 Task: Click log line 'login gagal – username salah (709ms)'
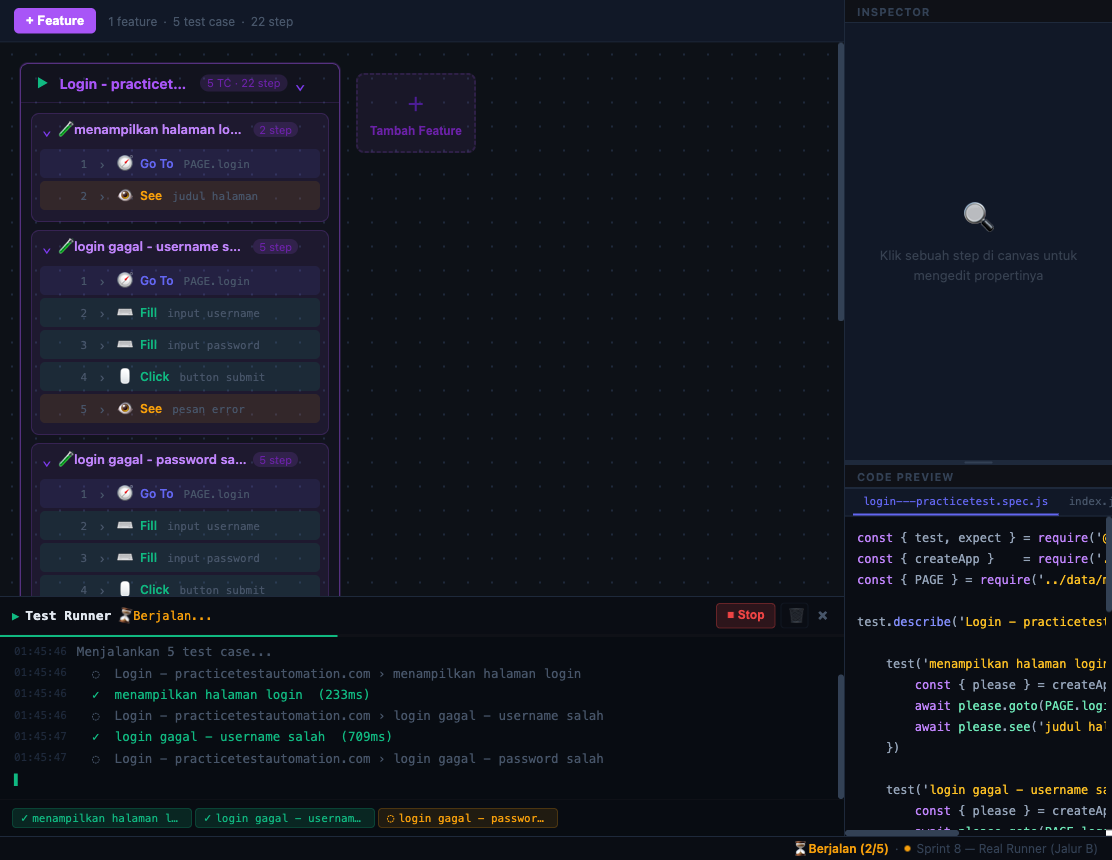[x=253, y=737]
